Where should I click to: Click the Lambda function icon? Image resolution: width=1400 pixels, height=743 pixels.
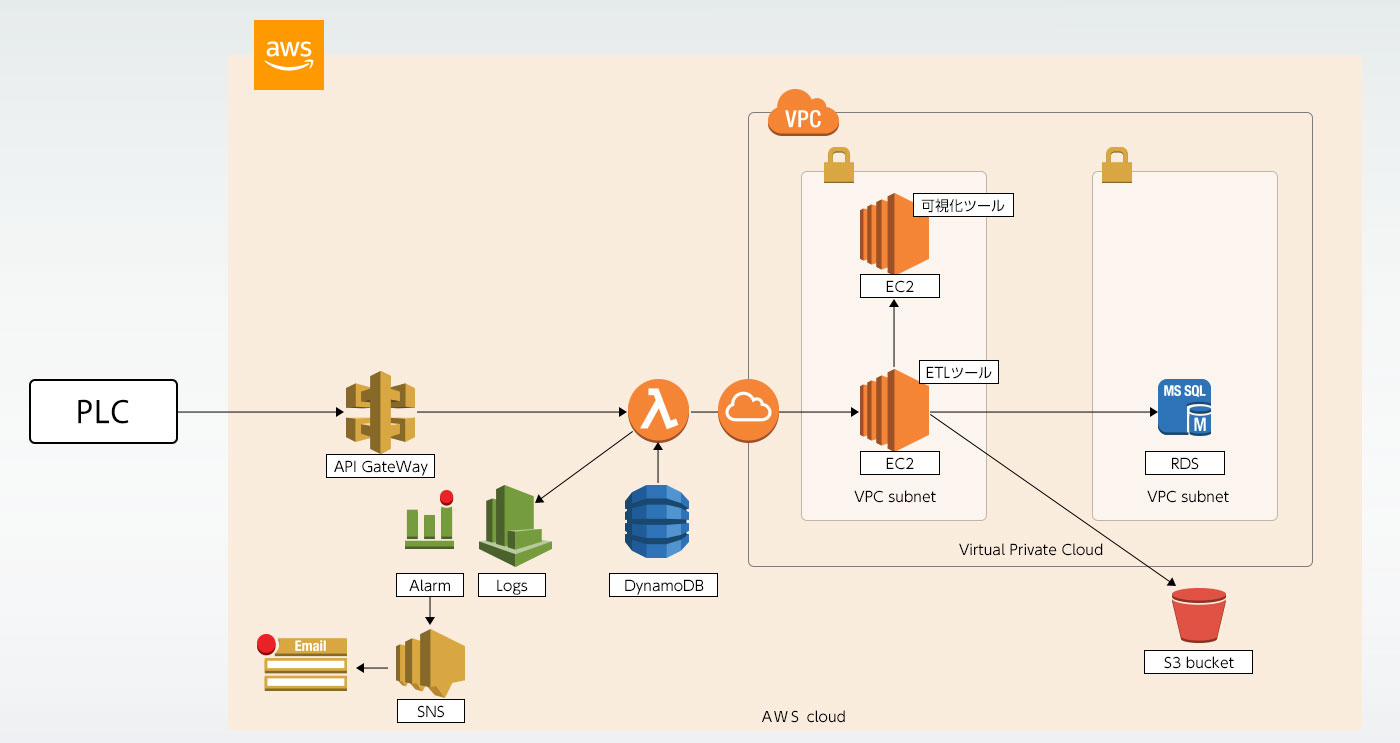pyautogui.click(x=659, y=412)
